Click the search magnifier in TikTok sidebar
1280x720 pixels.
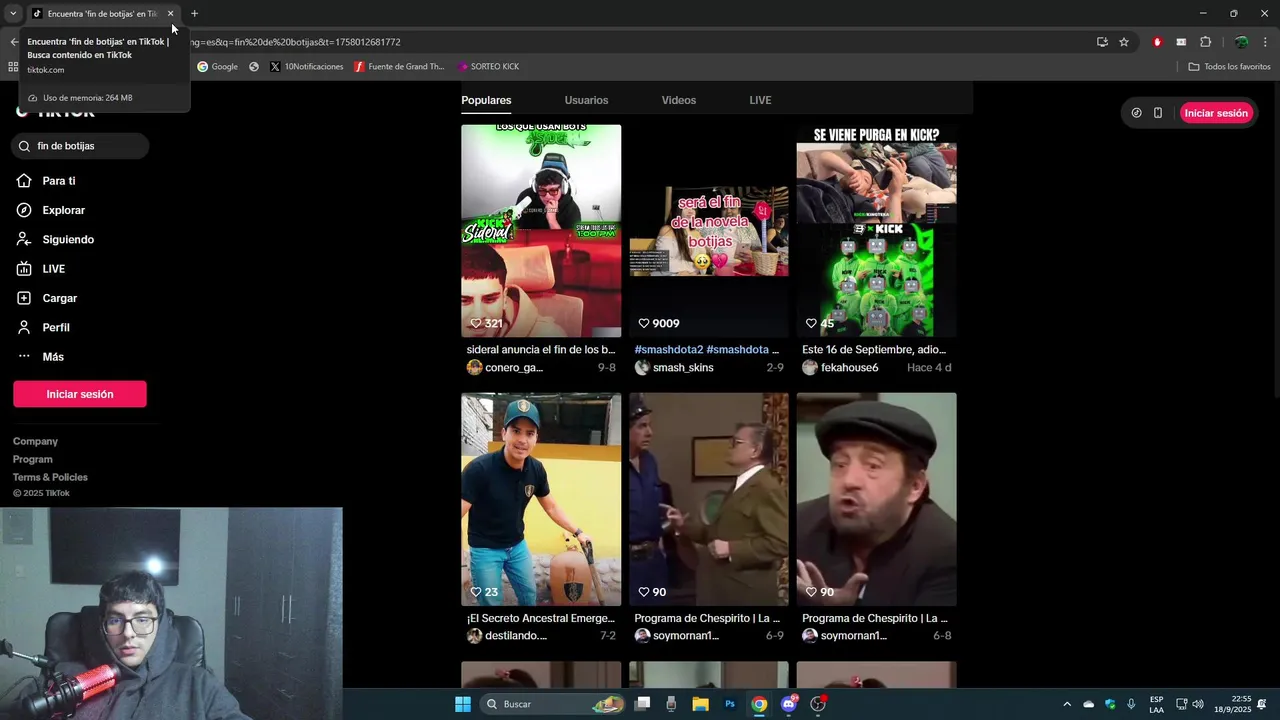[x=25, y=146]
